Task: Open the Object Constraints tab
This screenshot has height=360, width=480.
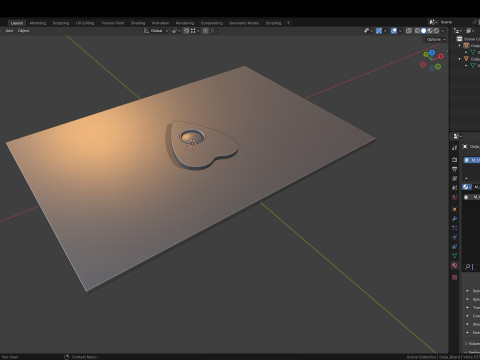Action: click(454, 247)
